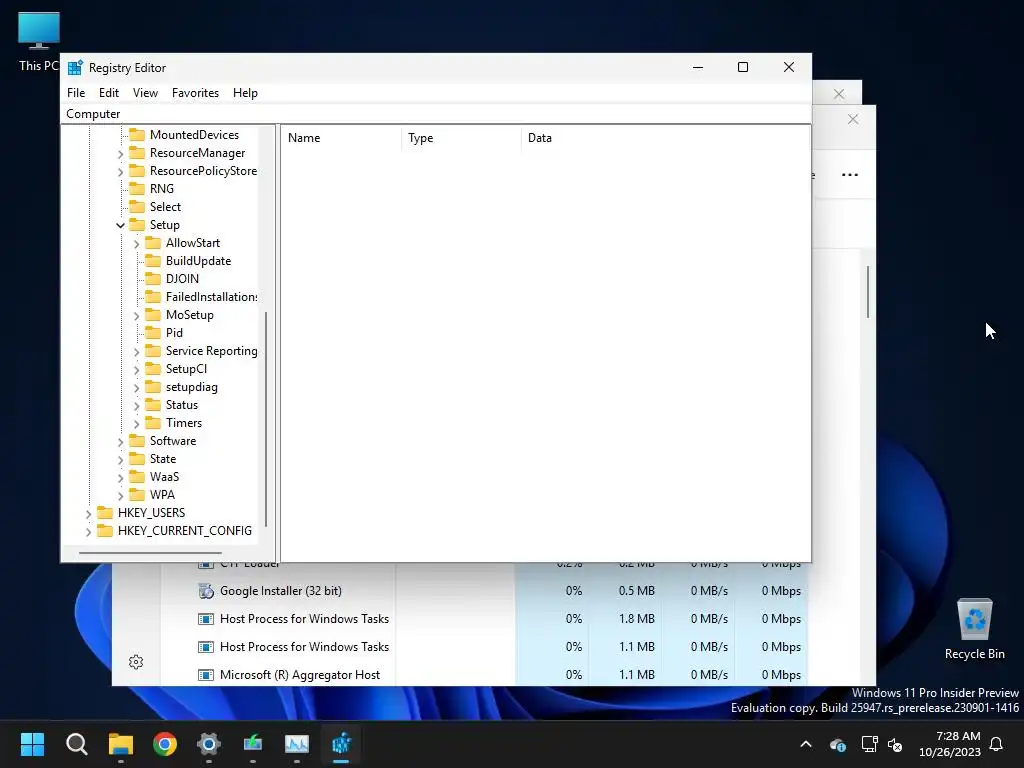Expand the AllowStart key

click(x=136, y=244)
